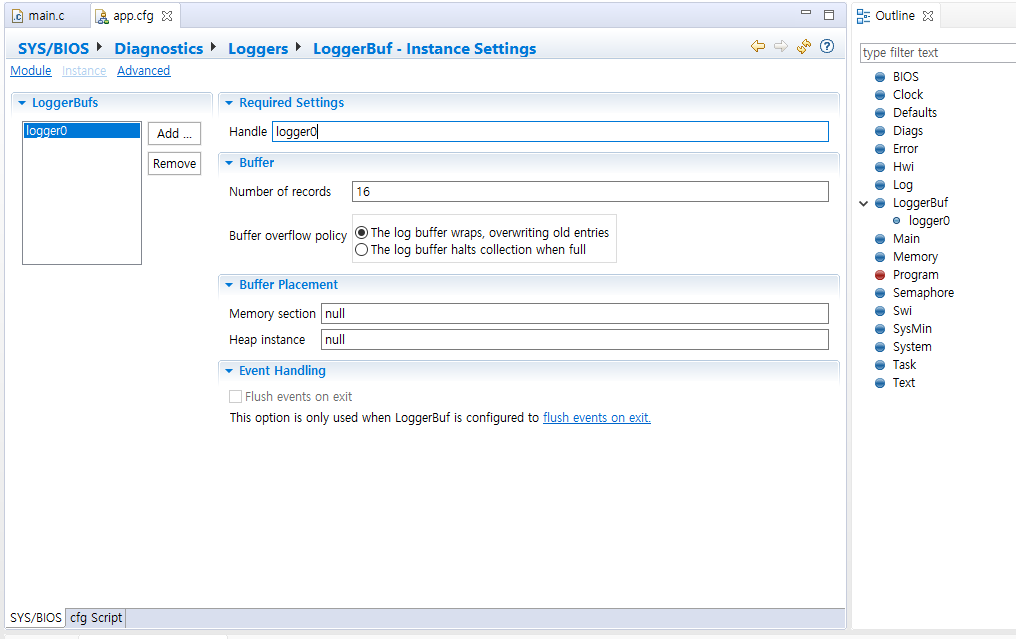Select SYS/BIOS bottom tab
This screenshot has height=639, width=1016.
[x=36, y=618]
